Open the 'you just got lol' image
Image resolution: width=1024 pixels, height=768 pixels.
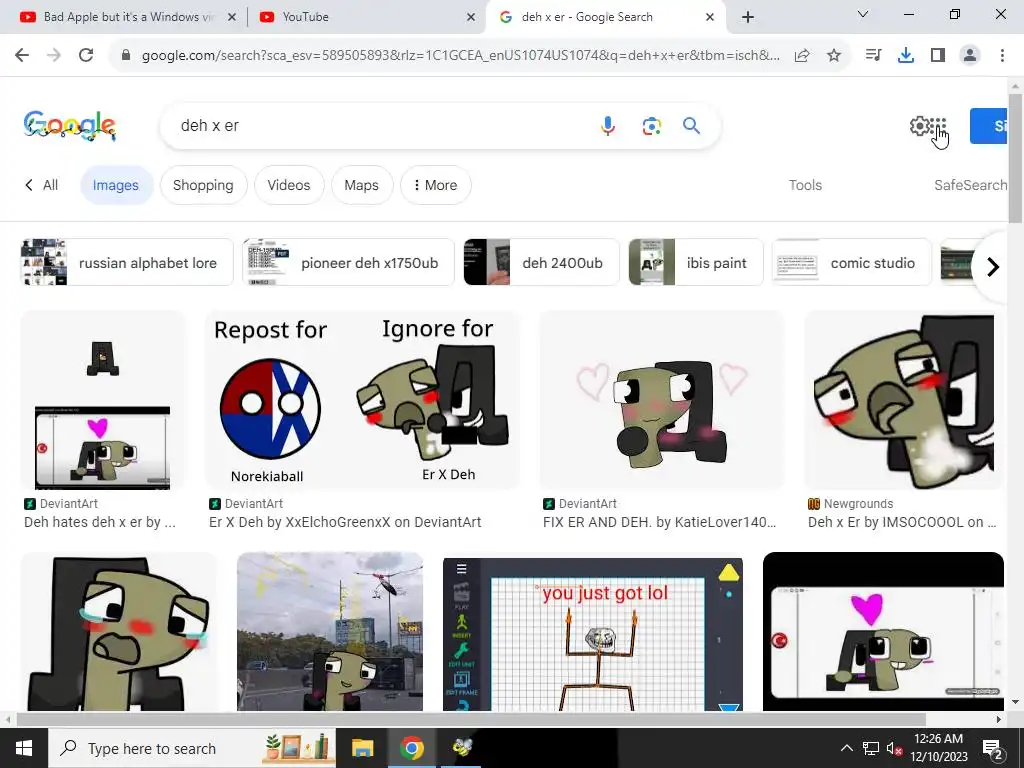click(592, 633)
